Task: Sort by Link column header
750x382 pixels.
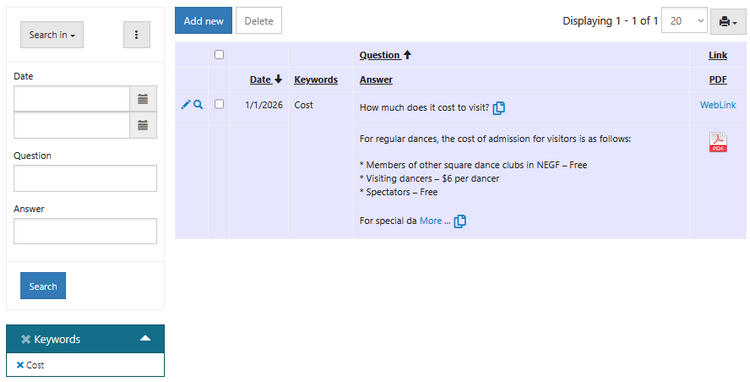Action: [x=717, y=55]
